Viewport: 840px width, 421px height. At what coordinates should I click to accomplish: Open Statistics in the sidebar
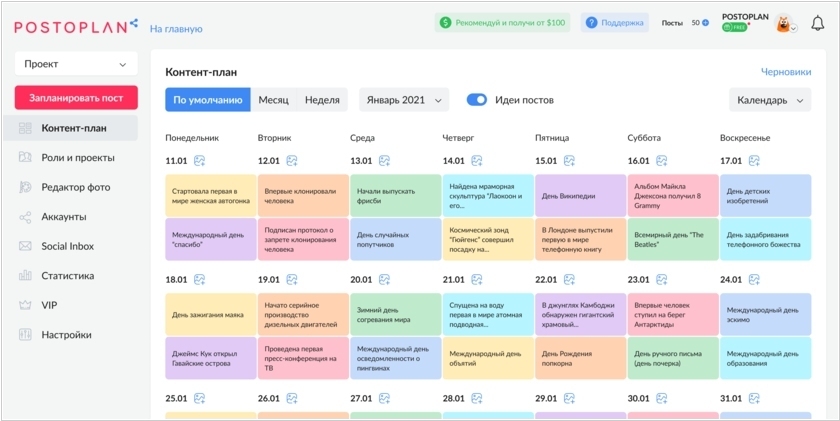(67, 276)
